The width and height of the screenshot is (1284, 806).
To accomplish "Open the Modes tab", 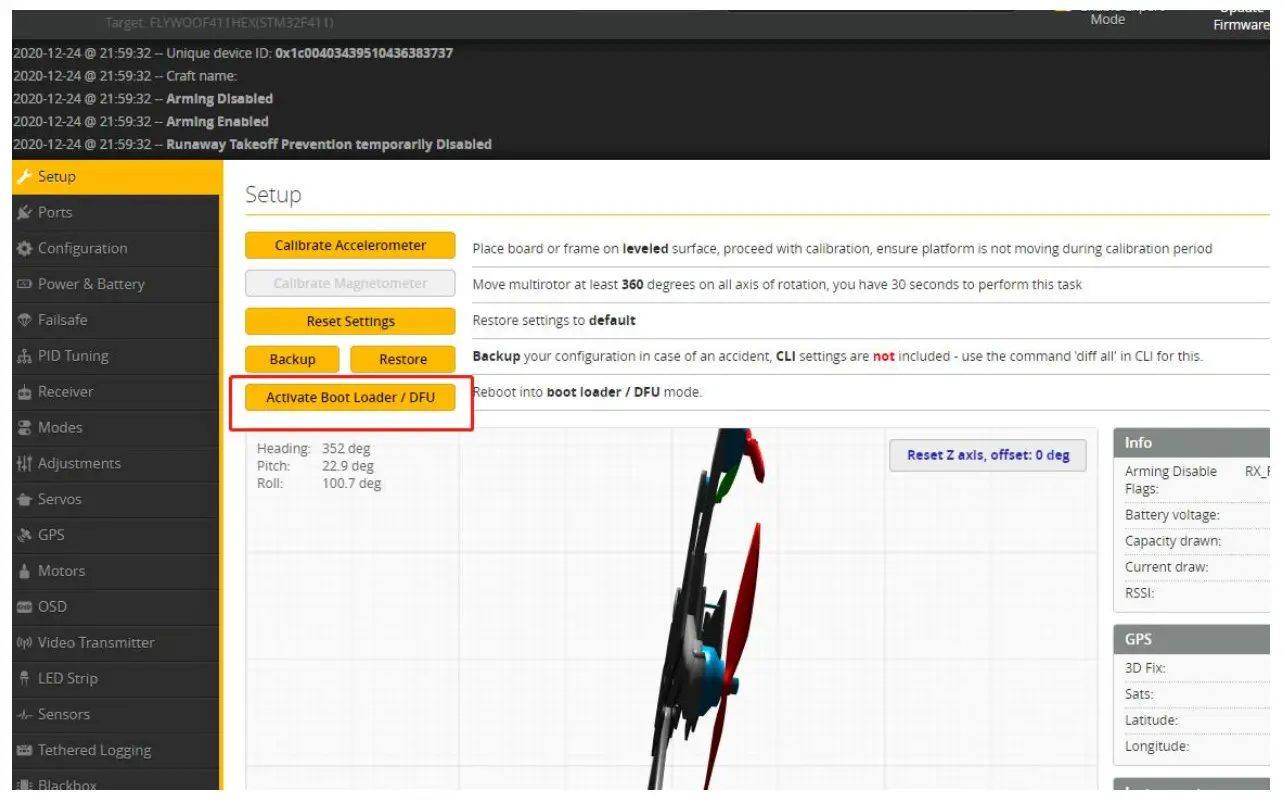I will coord(116,428).
